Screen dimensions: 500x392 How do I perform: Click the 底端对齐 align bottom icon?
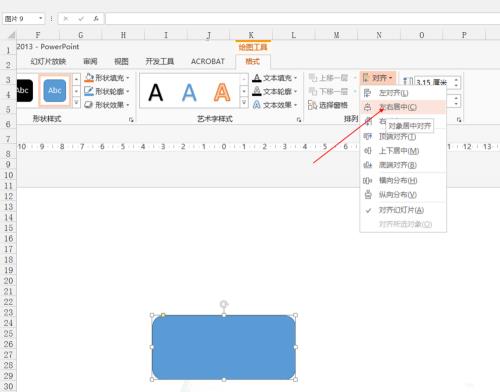click(x=367, y=165)
